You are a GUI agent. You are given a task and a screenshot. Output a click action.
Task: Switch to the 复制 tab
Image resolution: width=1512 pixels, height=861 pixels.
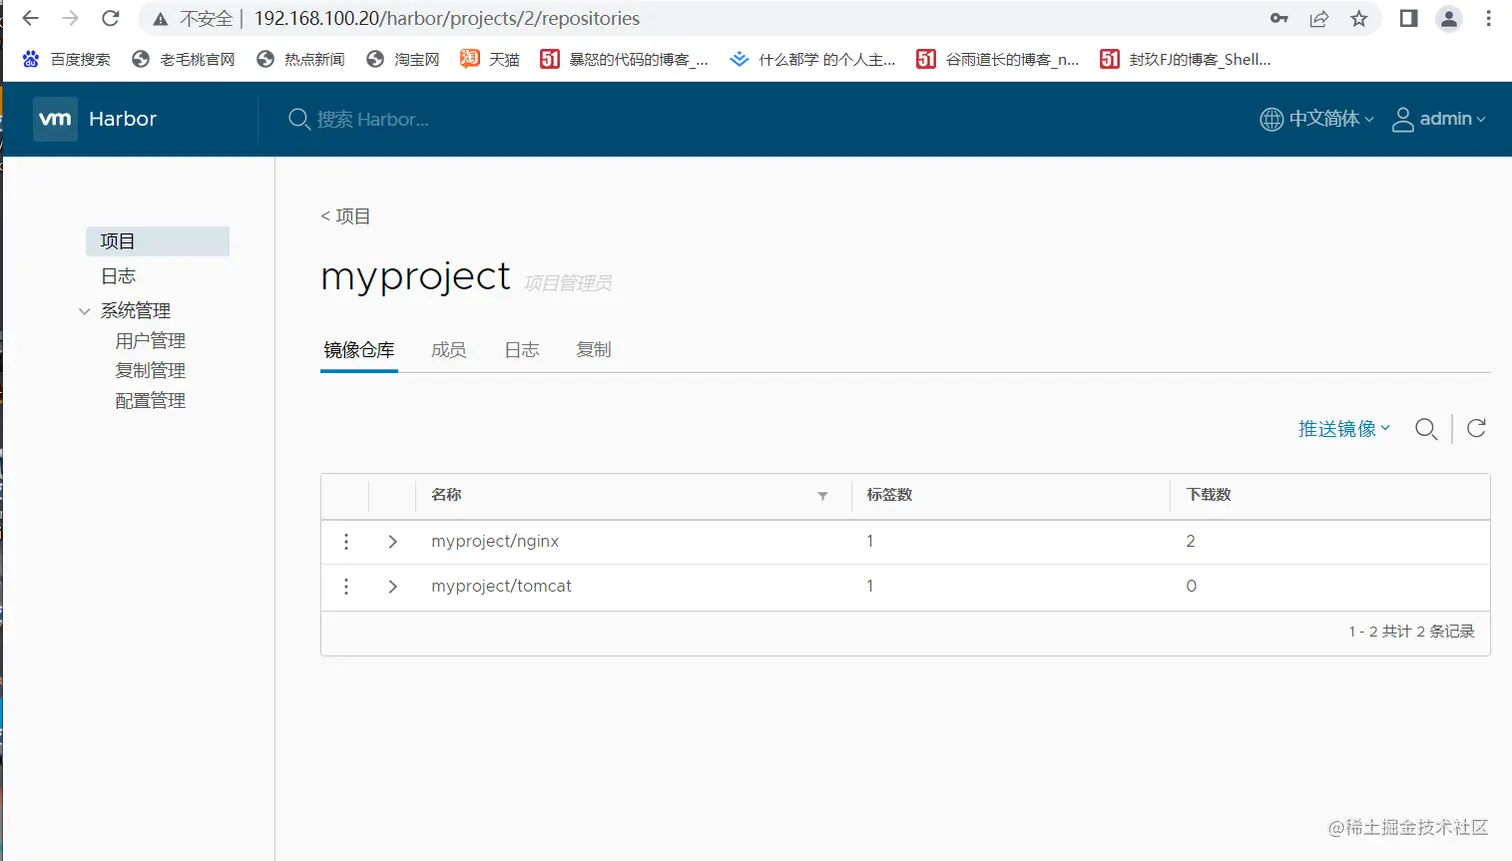click(x=594, y=350)
